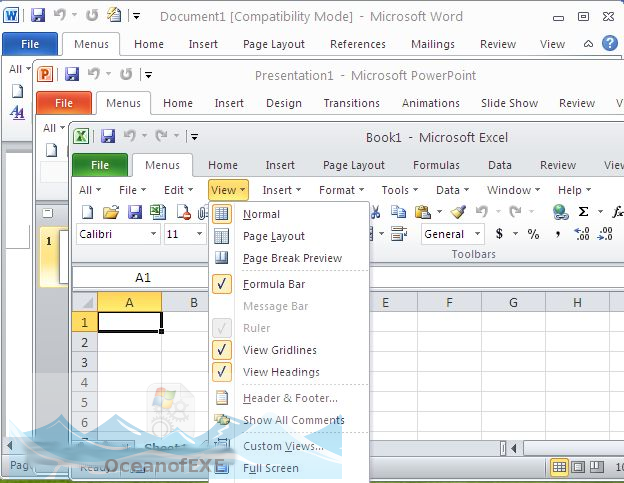This screenshot has width=624, height=483.
Task: Click the dollar currency format icon
Action: tap(499, 234)
